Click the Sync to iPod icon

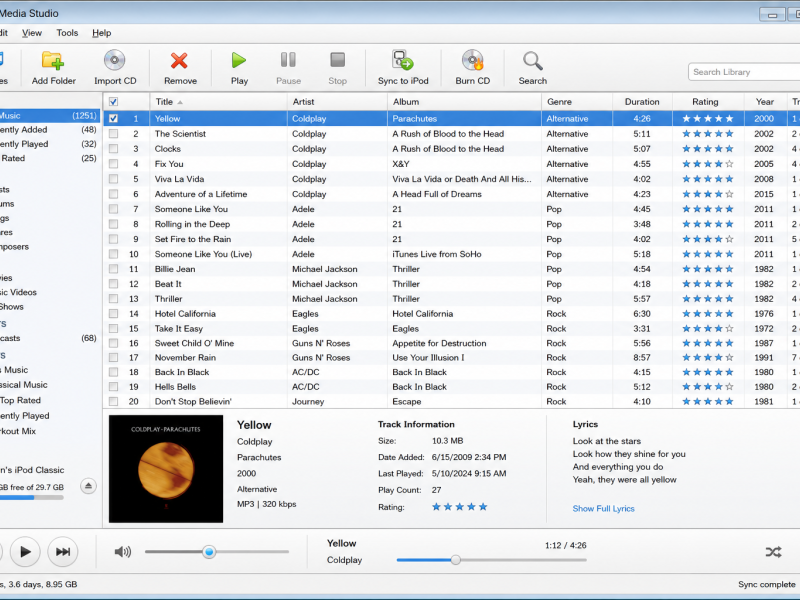403,60
